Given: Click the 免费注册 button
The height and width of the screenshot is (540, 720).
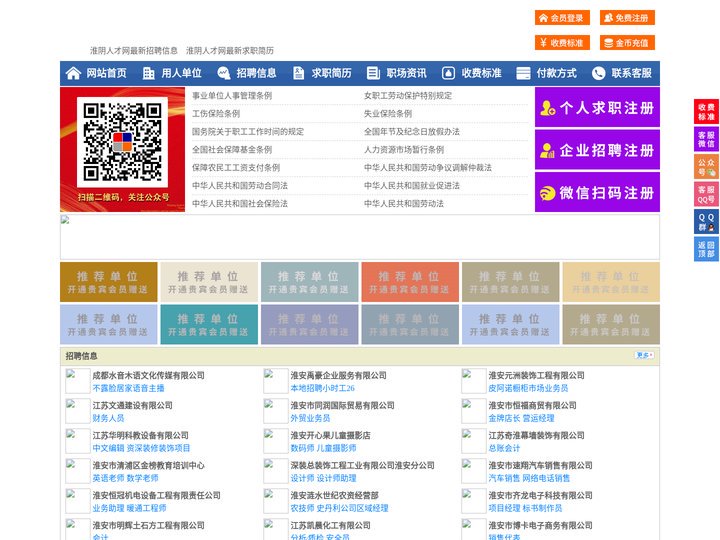Looking at the screenshot, I should (x=627, y=18).
